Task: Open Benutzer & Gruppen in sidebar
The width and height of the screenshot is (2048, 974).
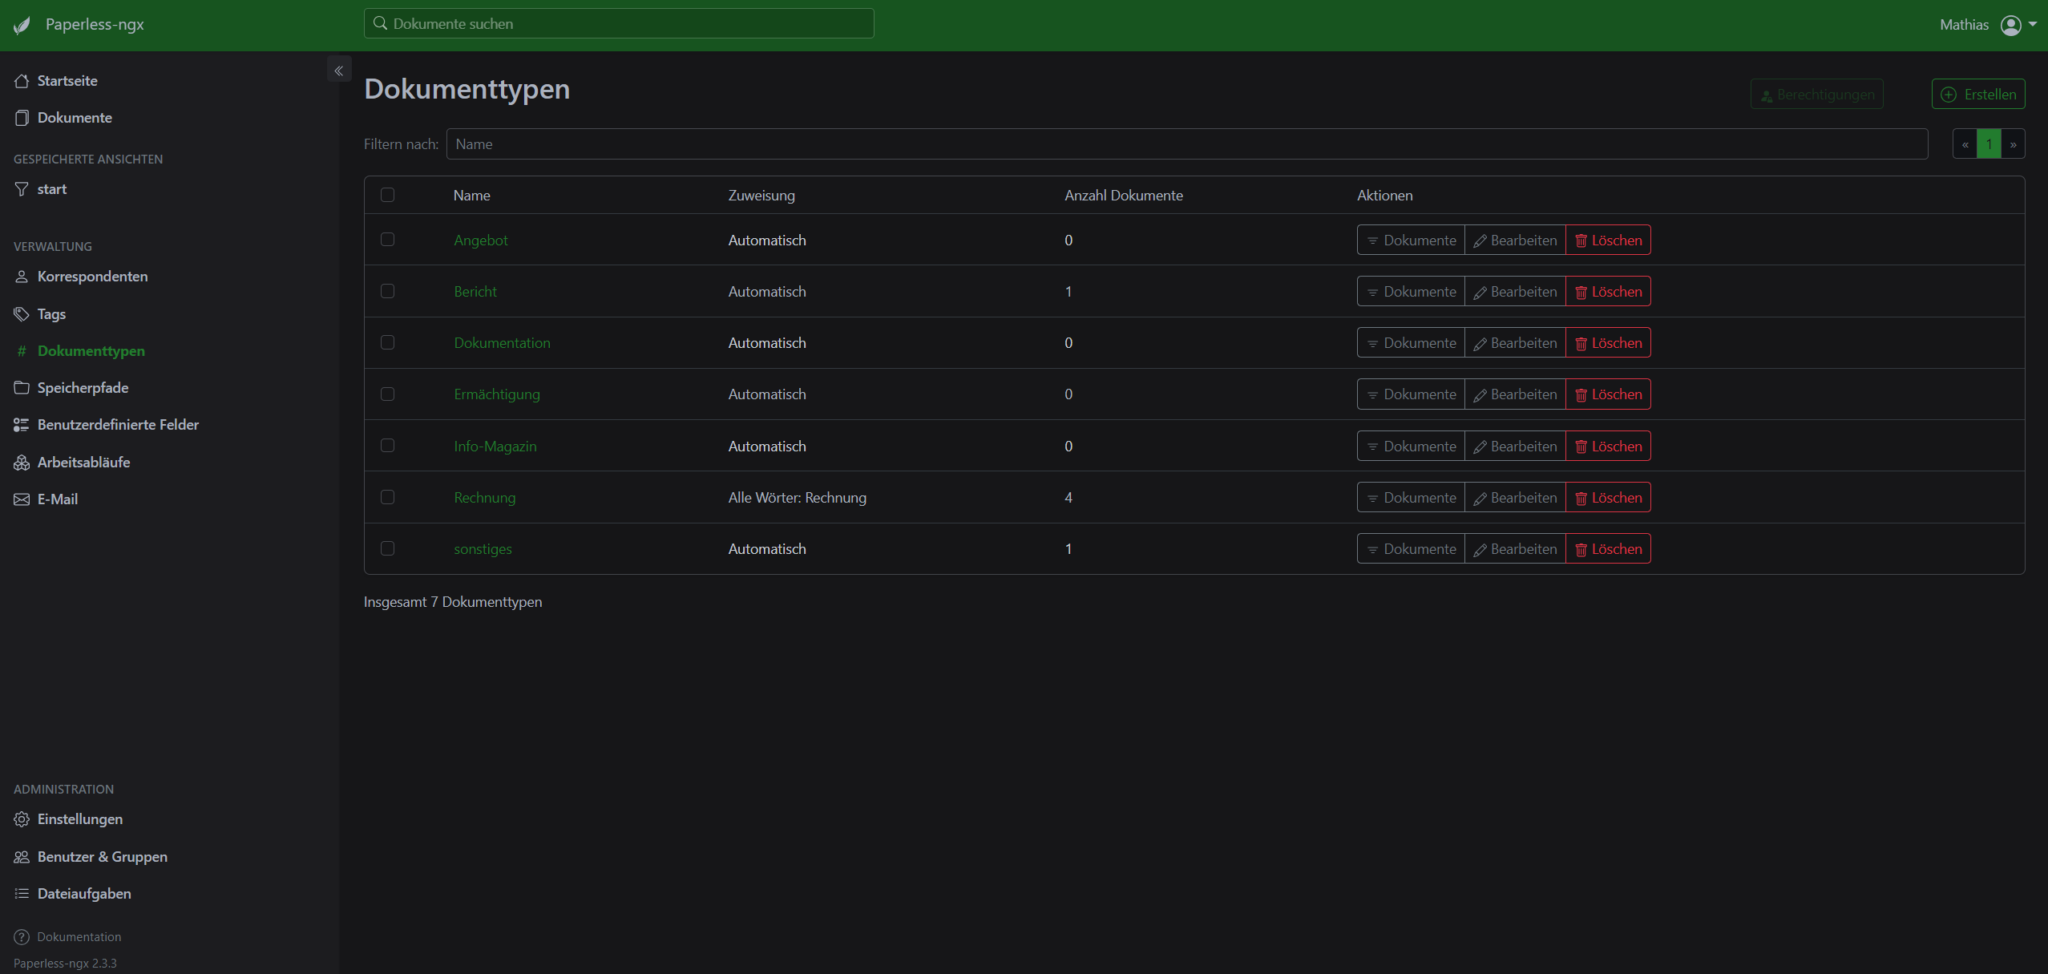Action: [x=101, y=857]
